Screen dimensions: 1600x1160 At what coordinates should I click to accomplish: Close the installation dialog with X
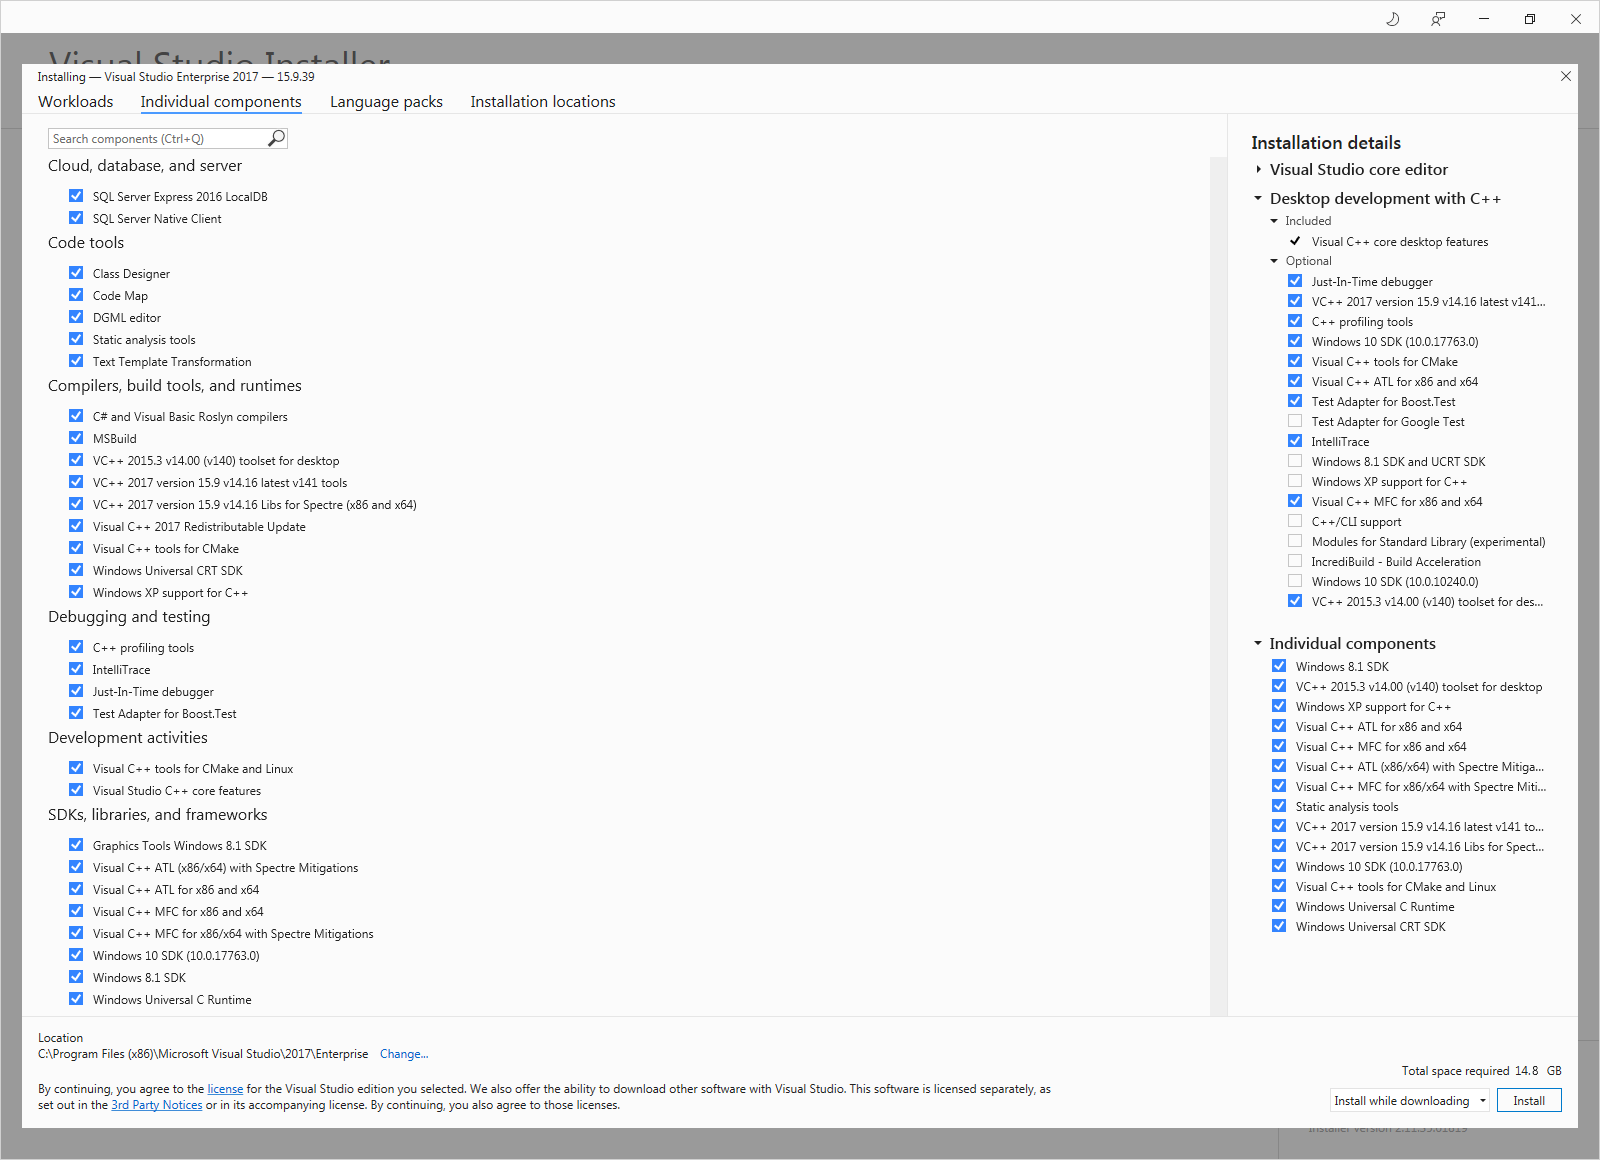click(x=1566, y=76)
